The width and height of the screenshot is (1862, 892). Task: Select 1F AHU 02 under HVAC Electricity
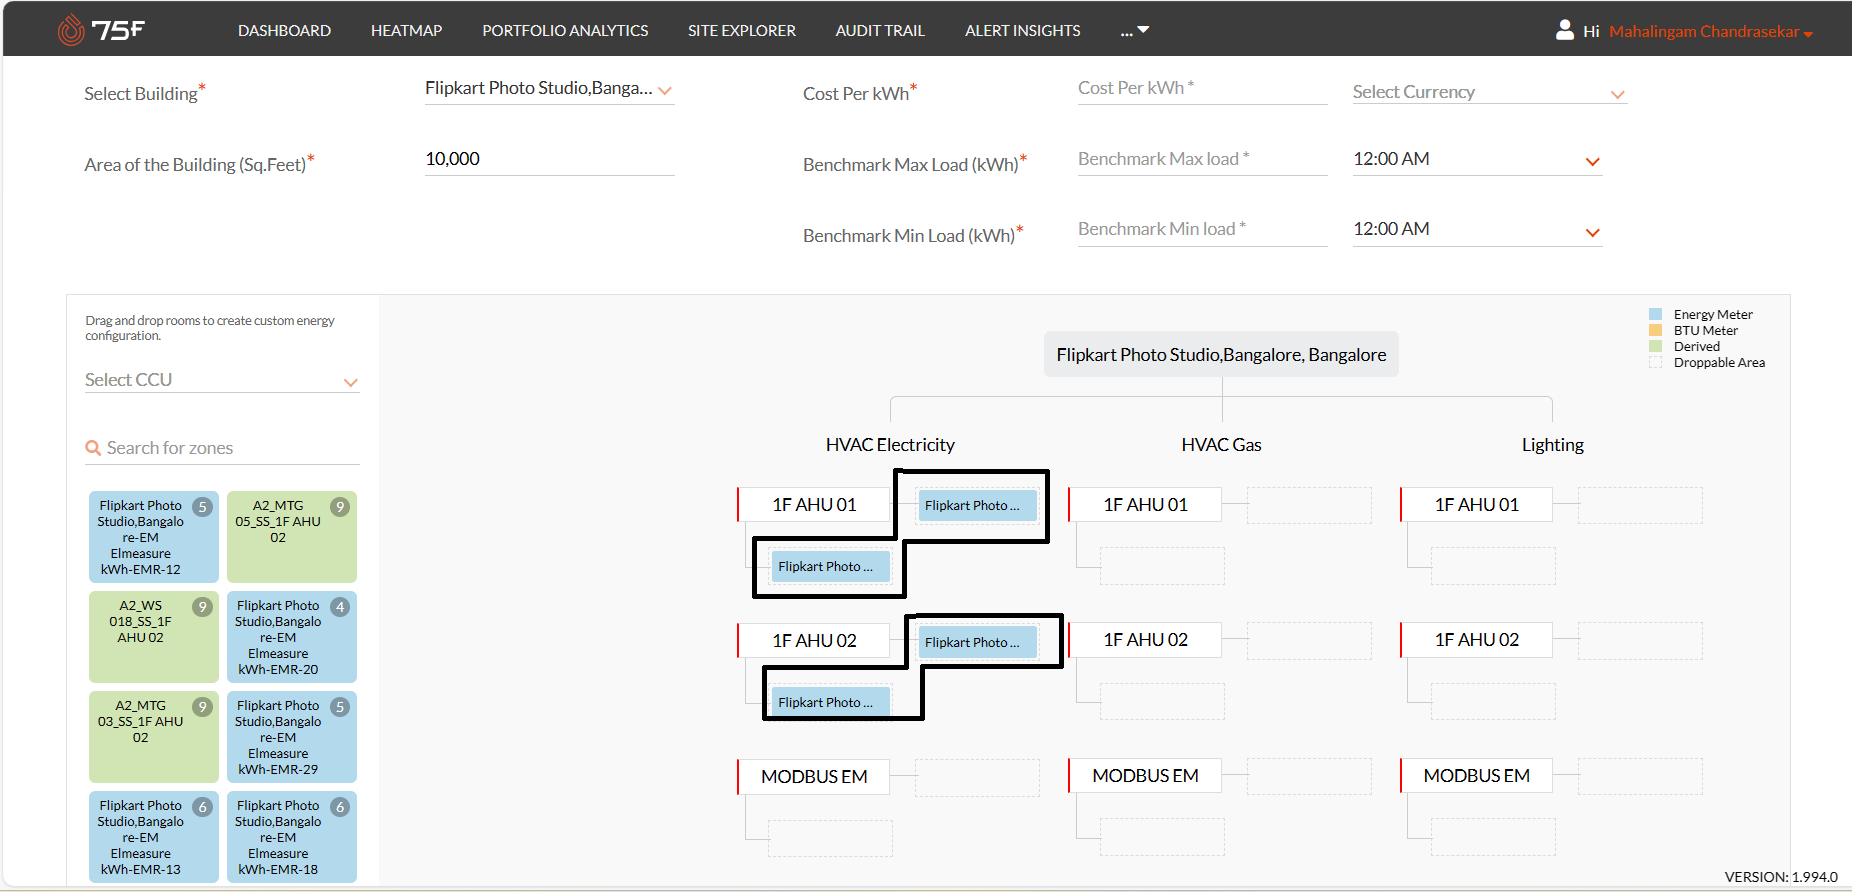coord(814,641)
